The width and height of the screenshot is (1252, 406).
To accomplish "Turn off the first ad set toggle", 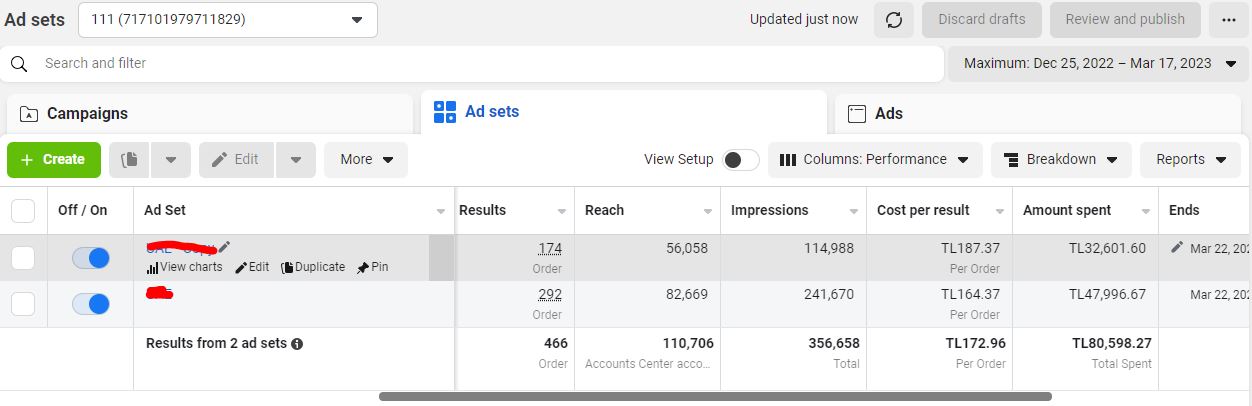I will click(x=91, y=258).
